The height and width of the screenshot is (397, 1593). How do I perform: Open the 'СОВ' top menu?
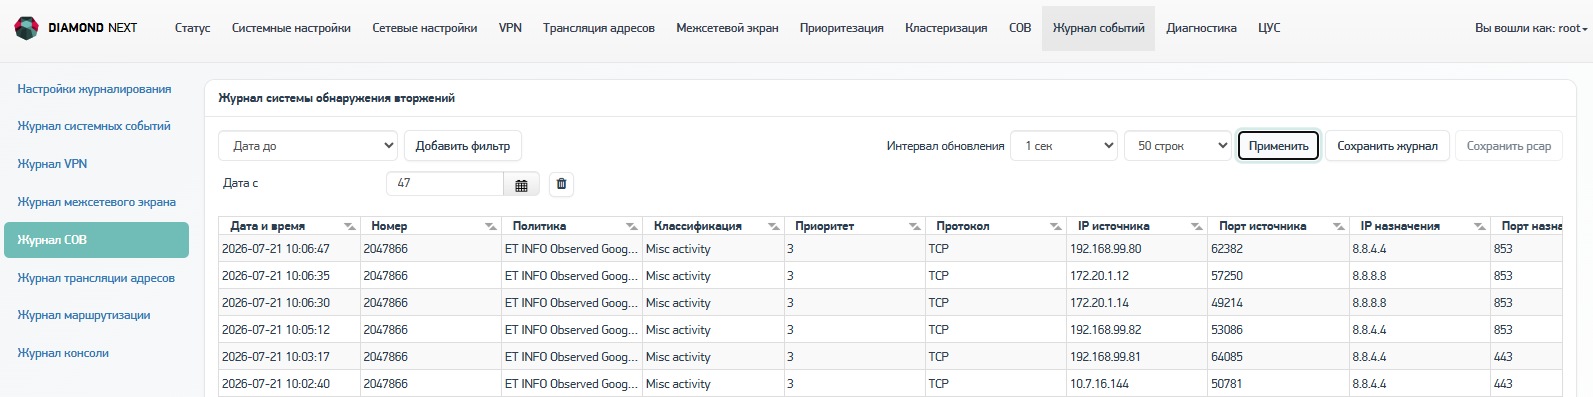(x=1020, y=28)
